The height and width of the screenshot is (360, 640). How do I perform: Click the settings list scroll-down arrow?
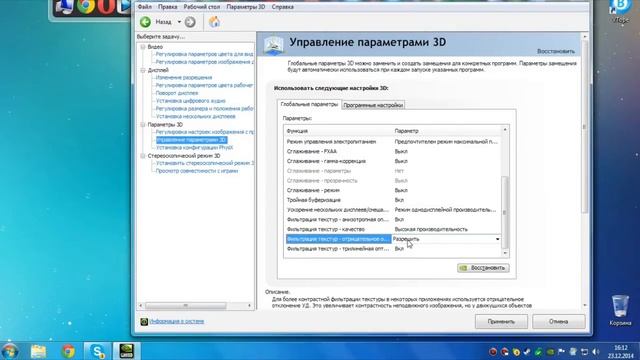[x=505, y=253]
